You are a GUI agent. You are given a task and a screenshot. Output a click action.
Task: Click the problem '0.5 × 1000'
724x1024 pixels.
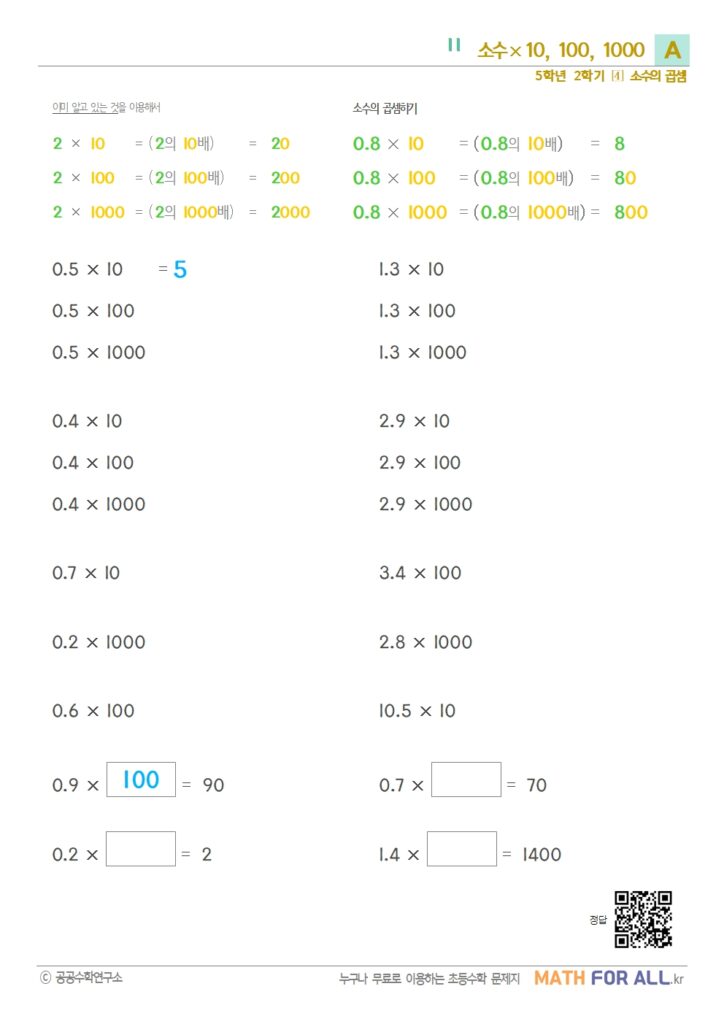click(99, 352)
